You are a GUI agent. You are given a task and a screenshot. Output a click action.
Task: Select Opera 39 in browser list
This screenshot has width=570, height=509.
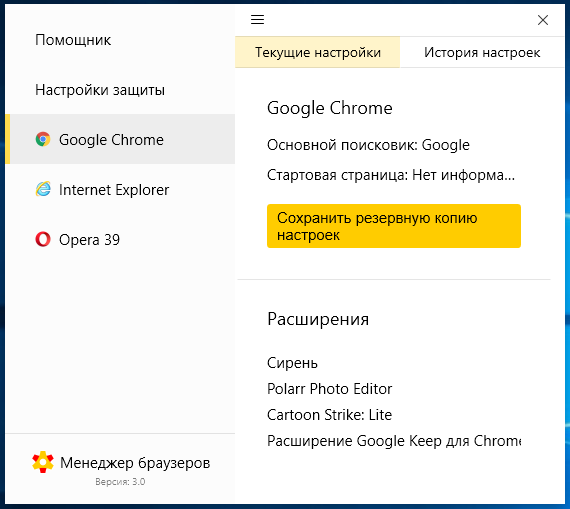click(120, 239)
